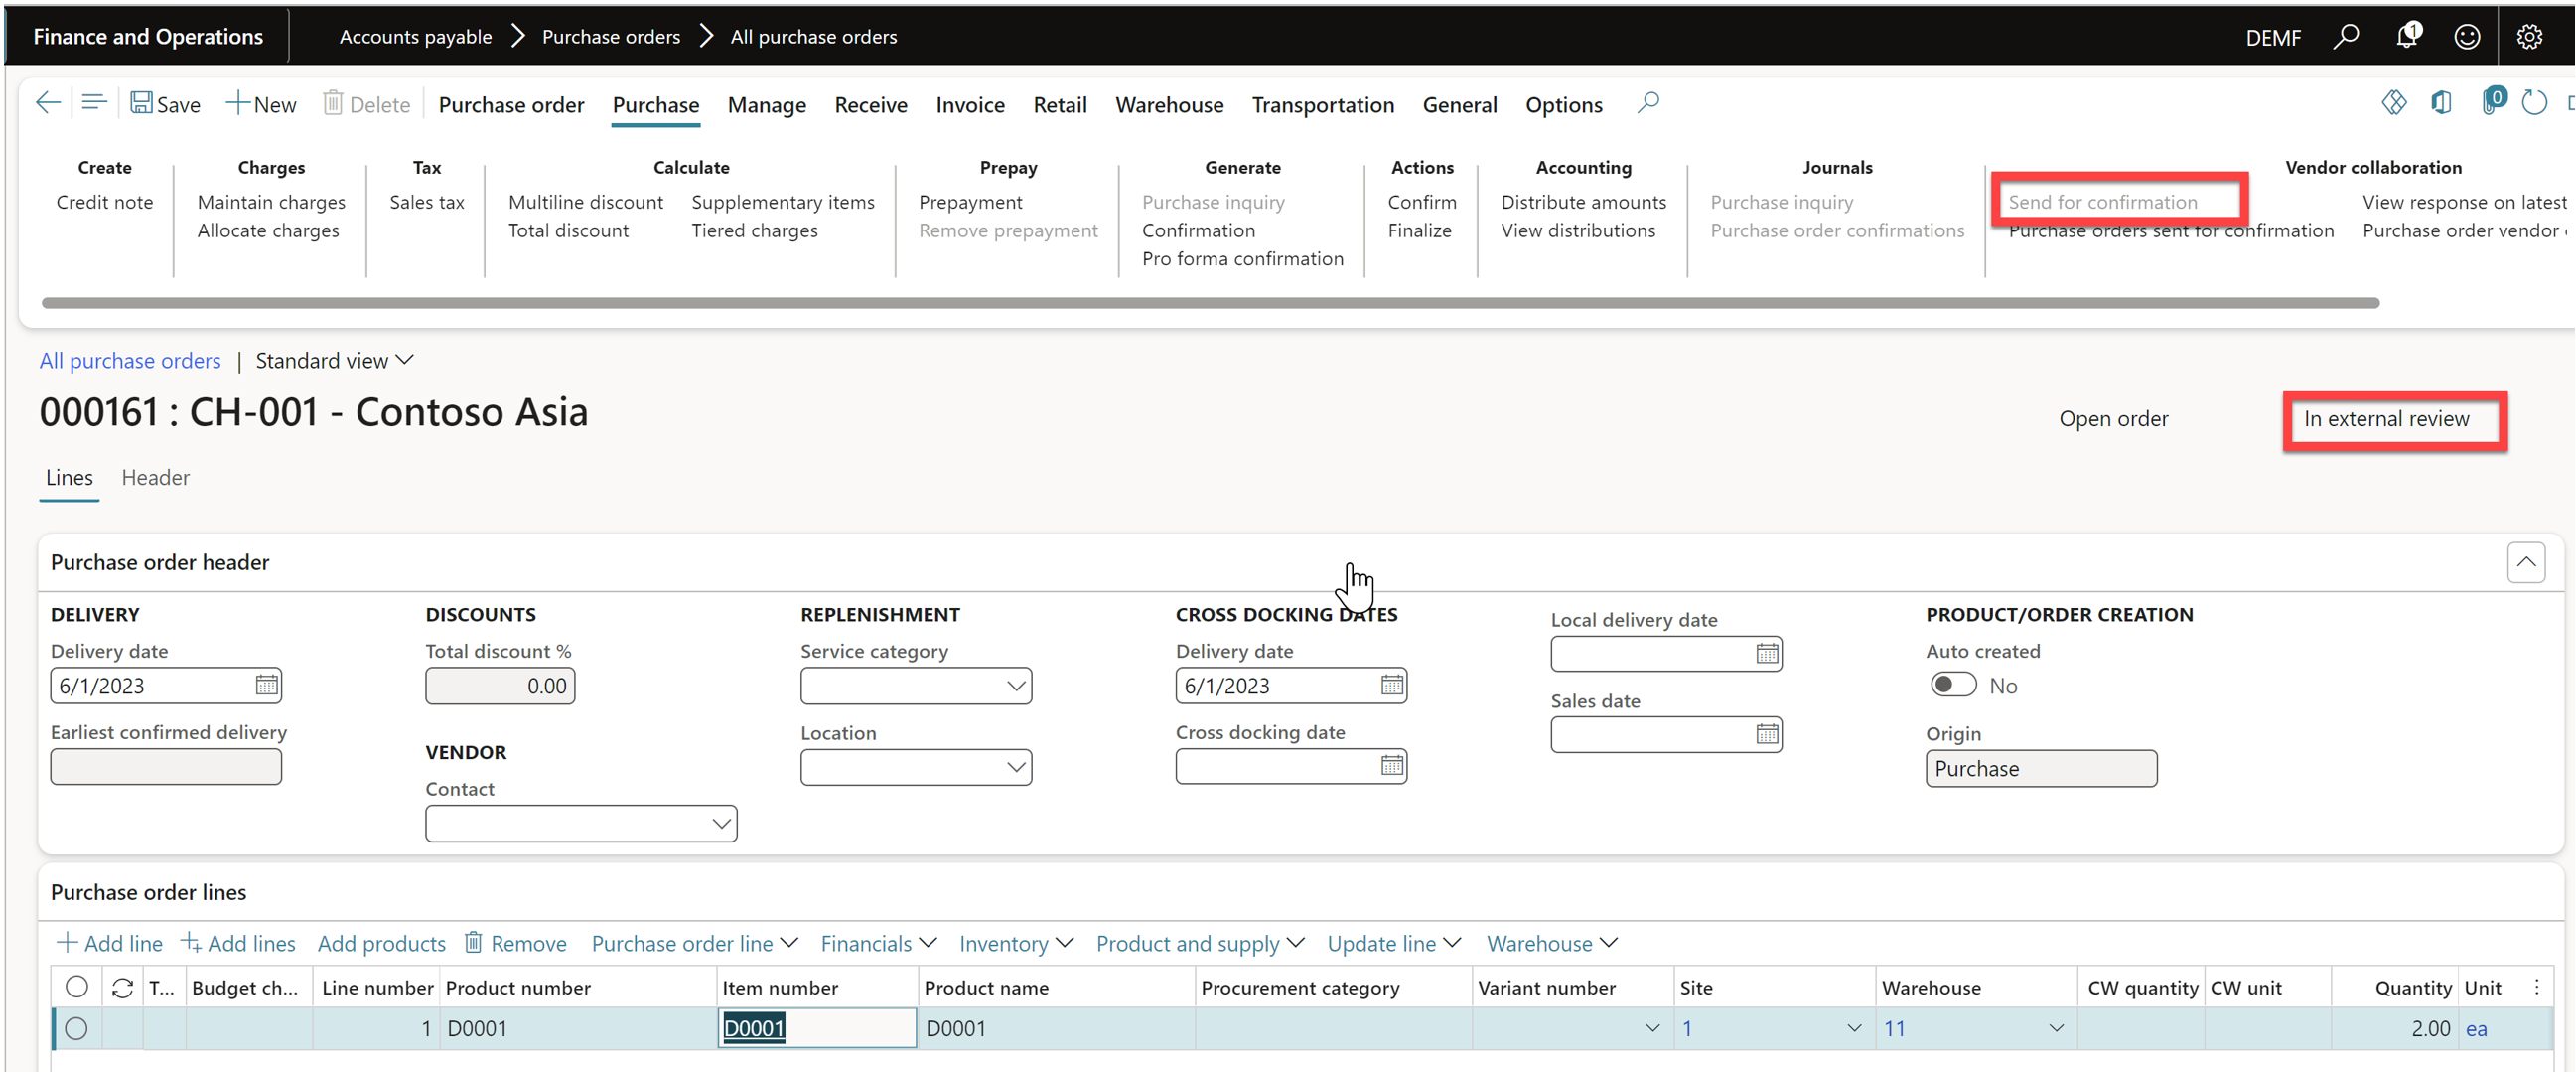
Task: Click Maintain charges button
Action: click(271, 202)
